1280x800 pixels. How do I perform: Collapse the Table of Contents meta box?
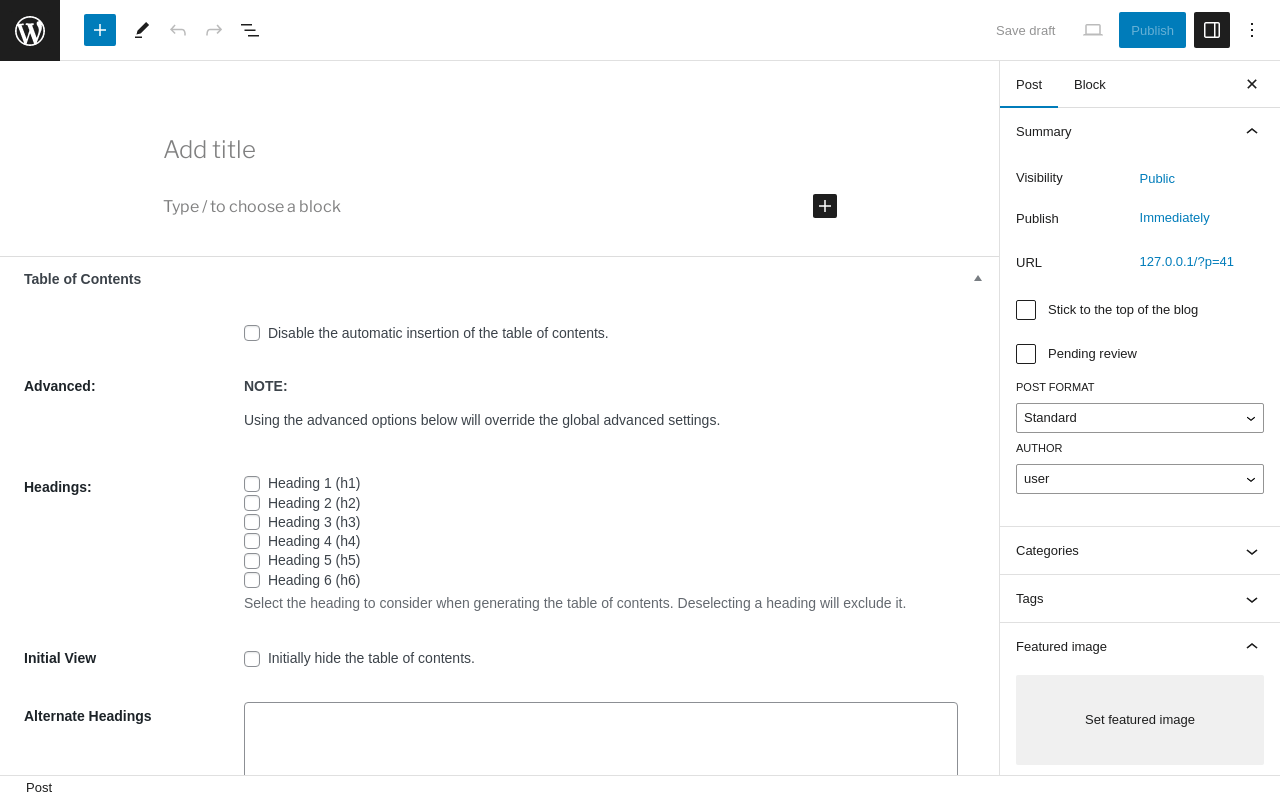tap(978, 278)
